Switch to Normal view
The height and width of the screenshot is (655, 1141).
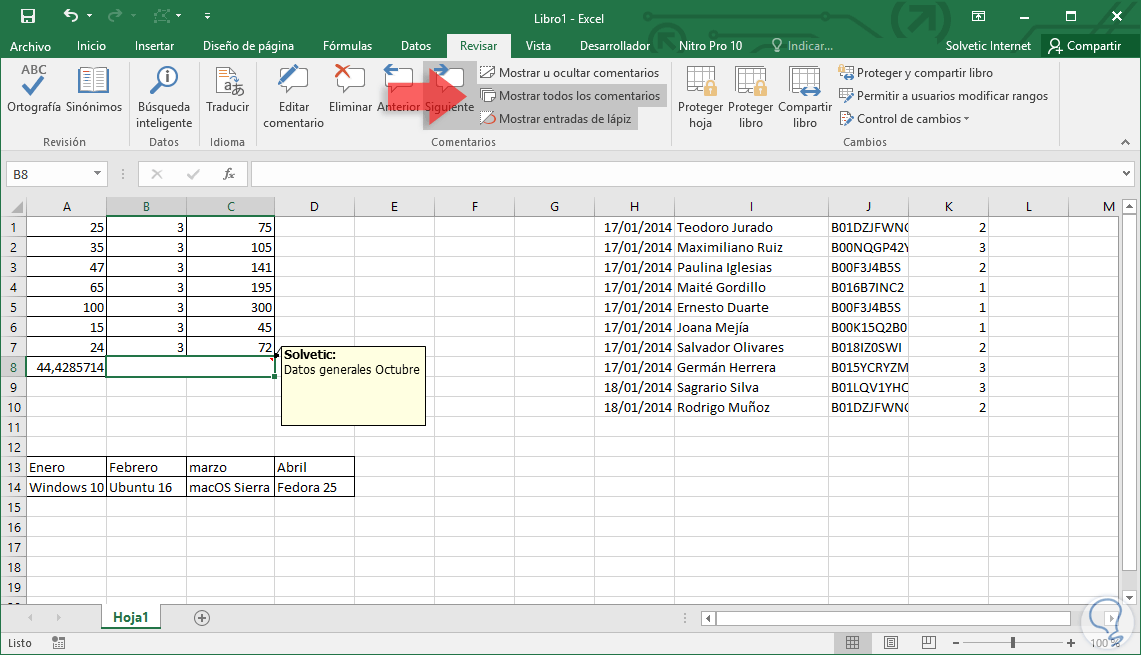(852, 643)
